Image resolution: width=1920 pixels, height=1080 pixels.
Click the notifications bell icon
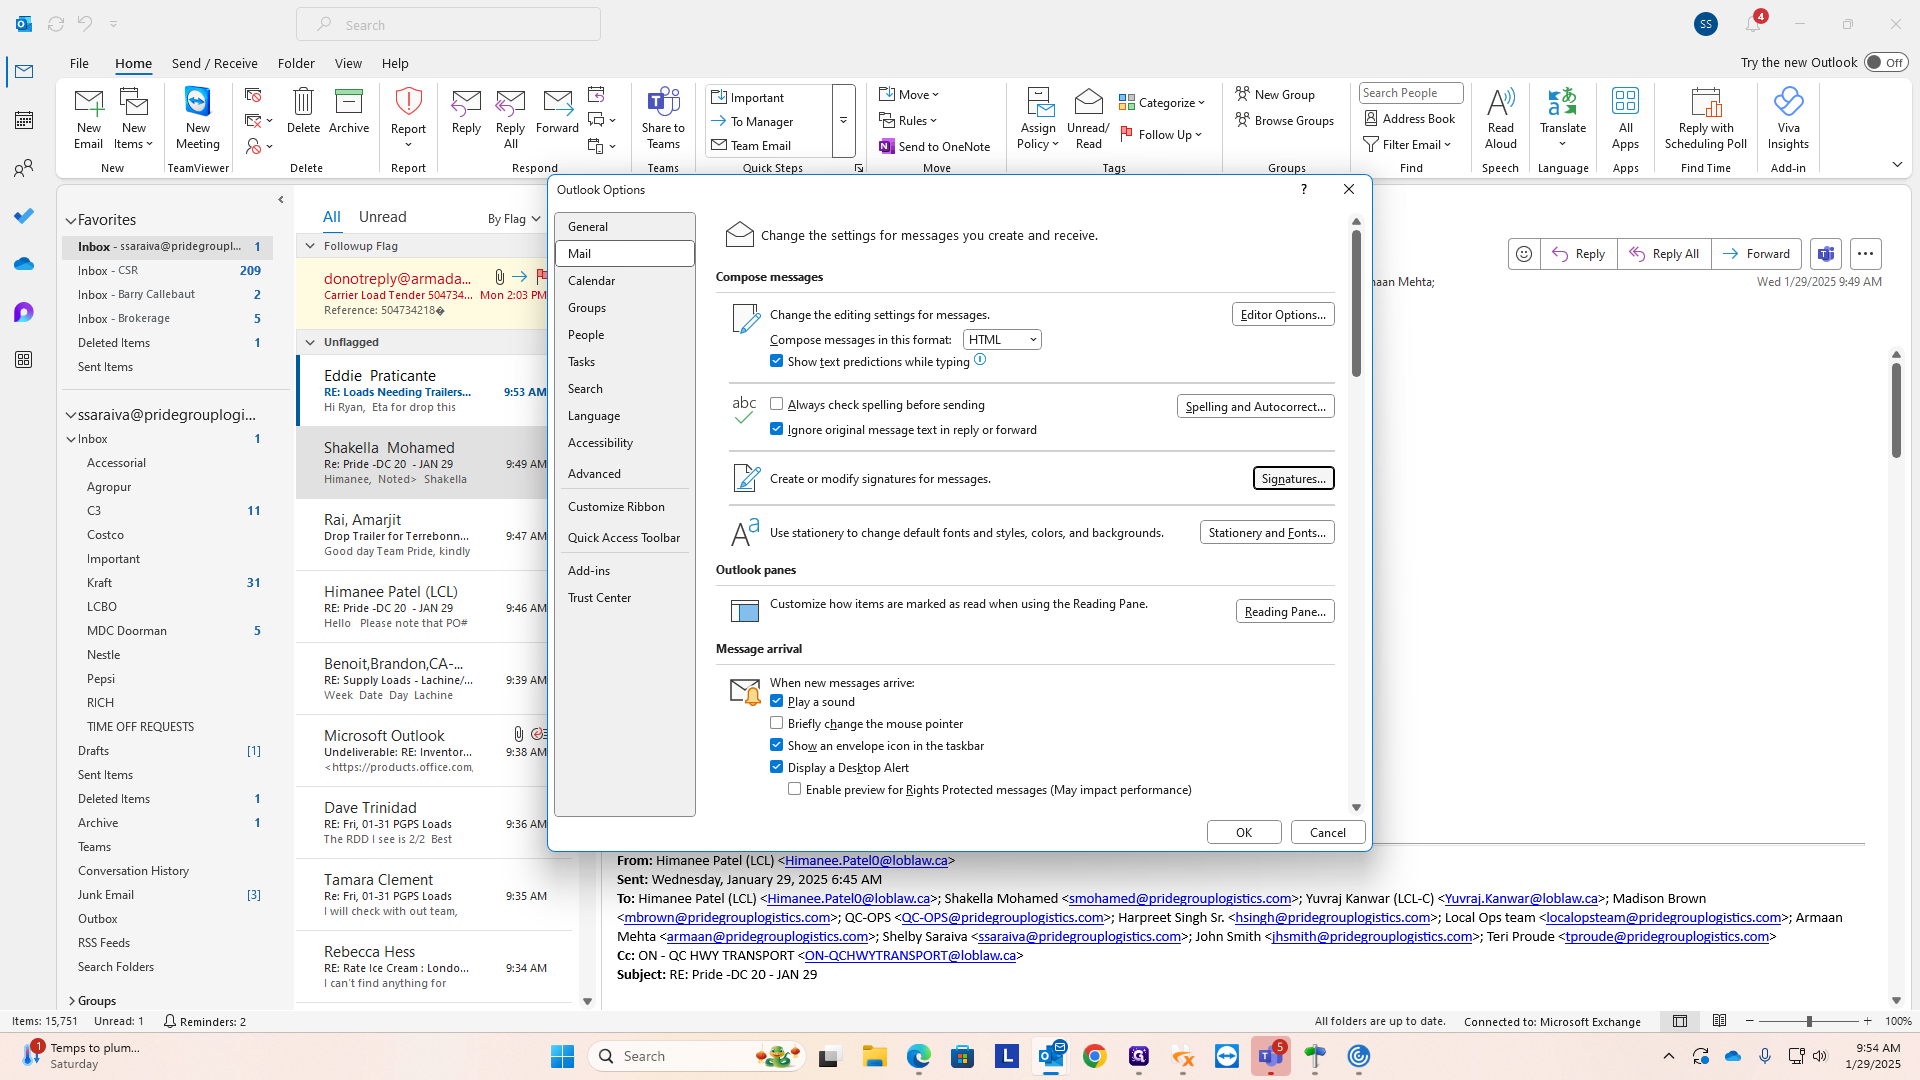(x=1753, y=24)
